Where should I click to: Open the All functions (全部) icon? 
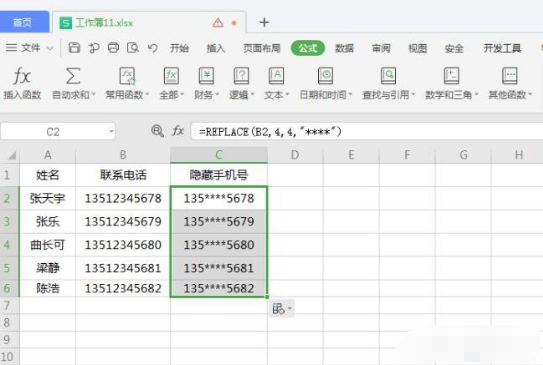(x=171, y=76)
